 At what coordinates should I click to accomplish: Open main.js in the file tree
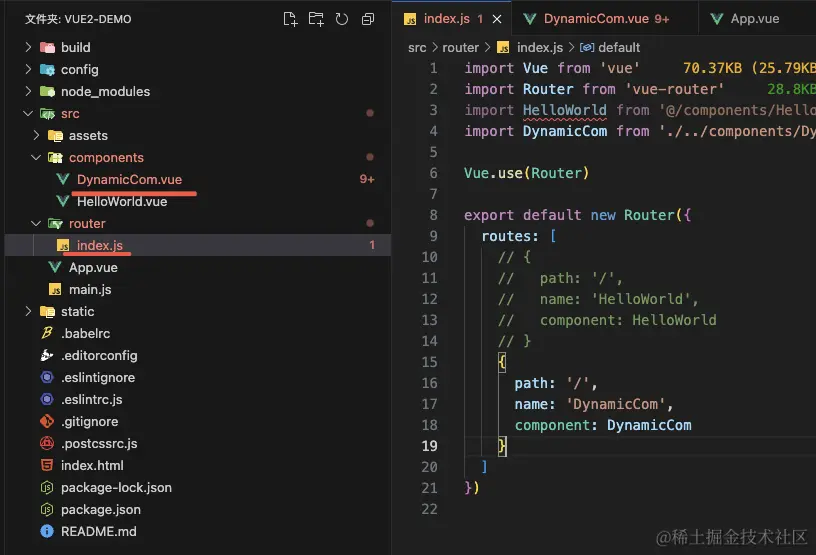[90, 289]
